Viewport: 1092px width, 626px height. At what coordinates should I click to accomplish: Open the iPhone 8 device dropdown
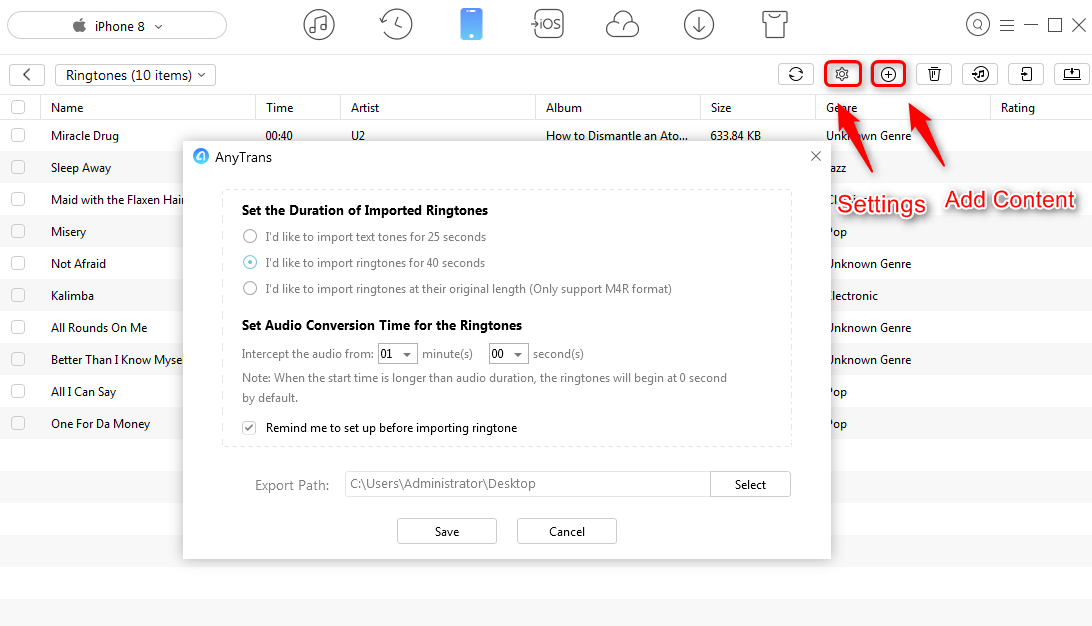[x=117, y=26]
